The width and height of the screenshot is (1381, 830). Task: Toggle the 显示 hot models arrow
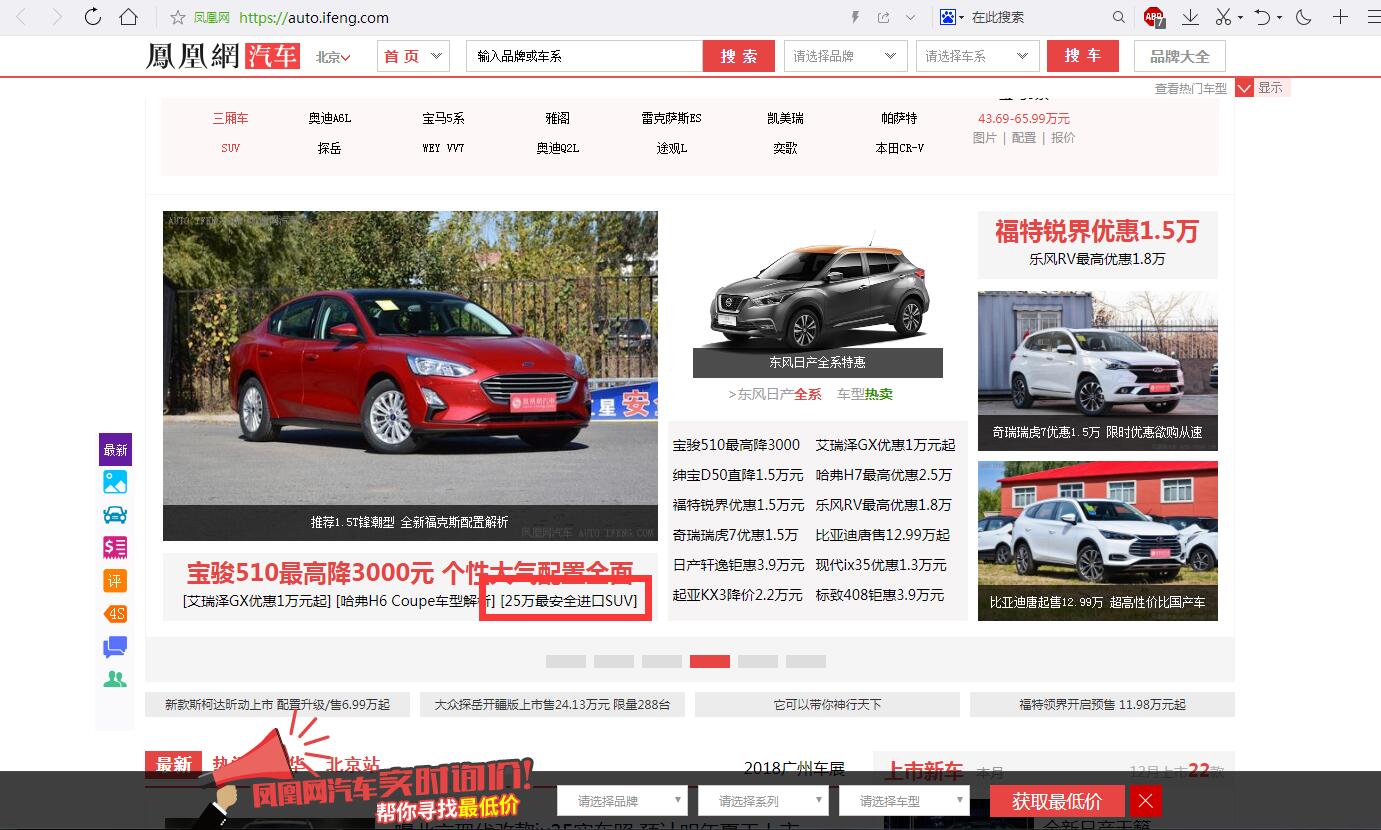pyautogui.click(x=1244, y=88)
